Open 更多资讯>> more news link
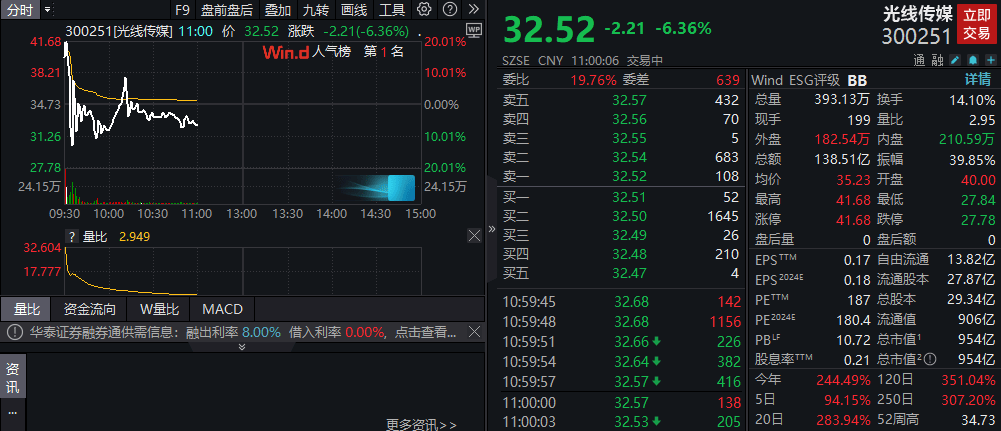Screen dimensions: 1001x431 (421, 424)
